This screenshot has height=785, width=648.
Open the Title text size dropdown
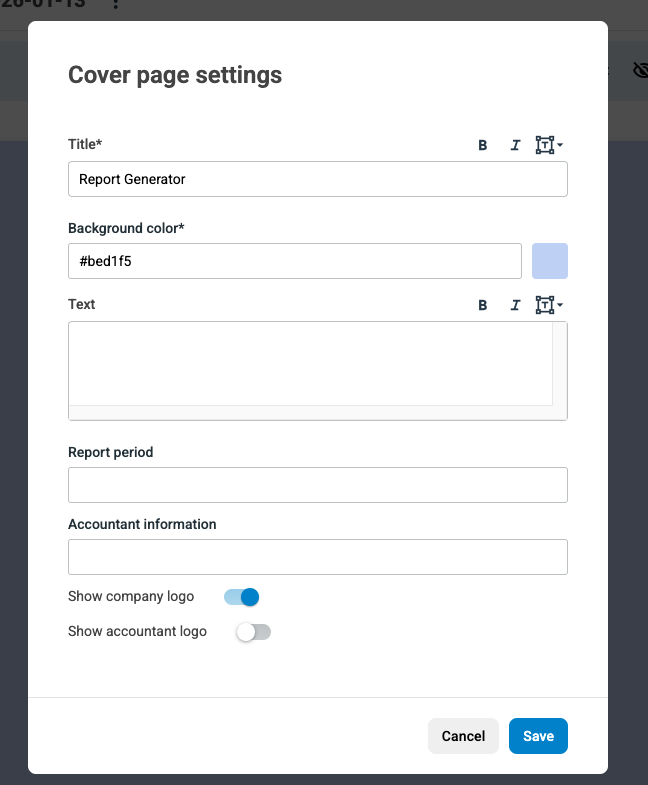[549, 145]
